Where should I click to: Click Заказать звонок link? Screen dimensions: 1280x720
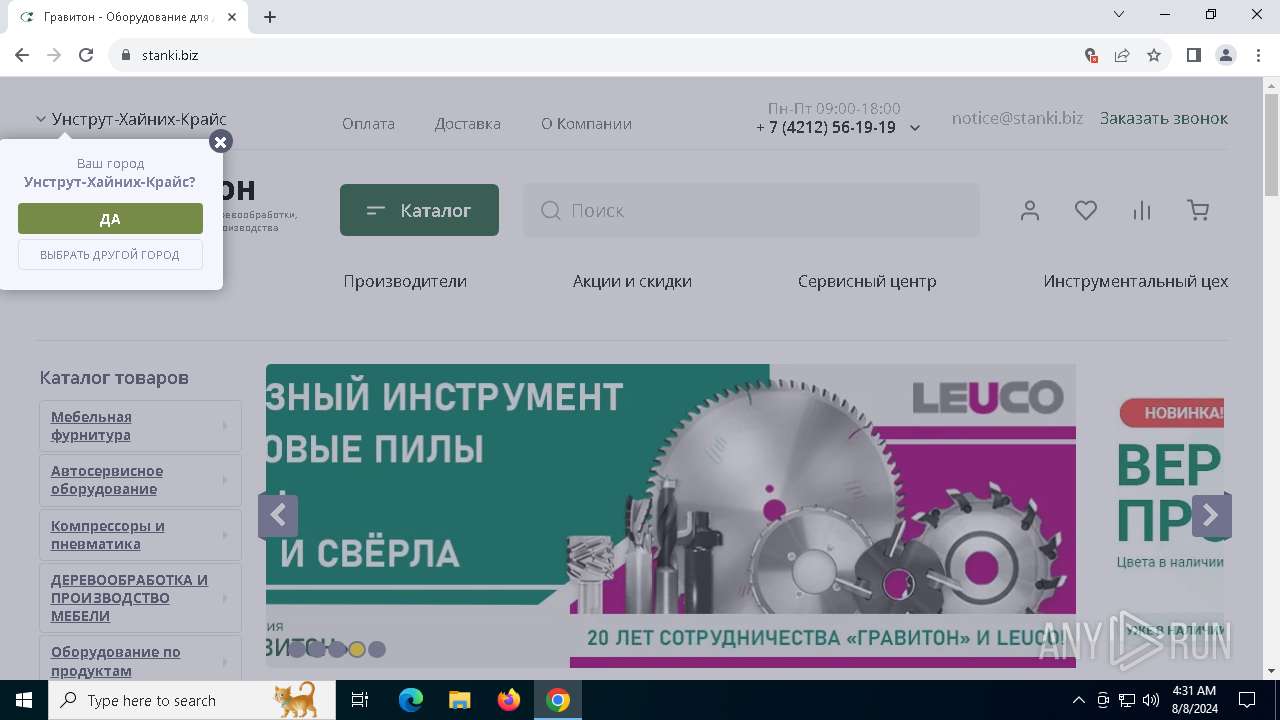(1164, 118)
